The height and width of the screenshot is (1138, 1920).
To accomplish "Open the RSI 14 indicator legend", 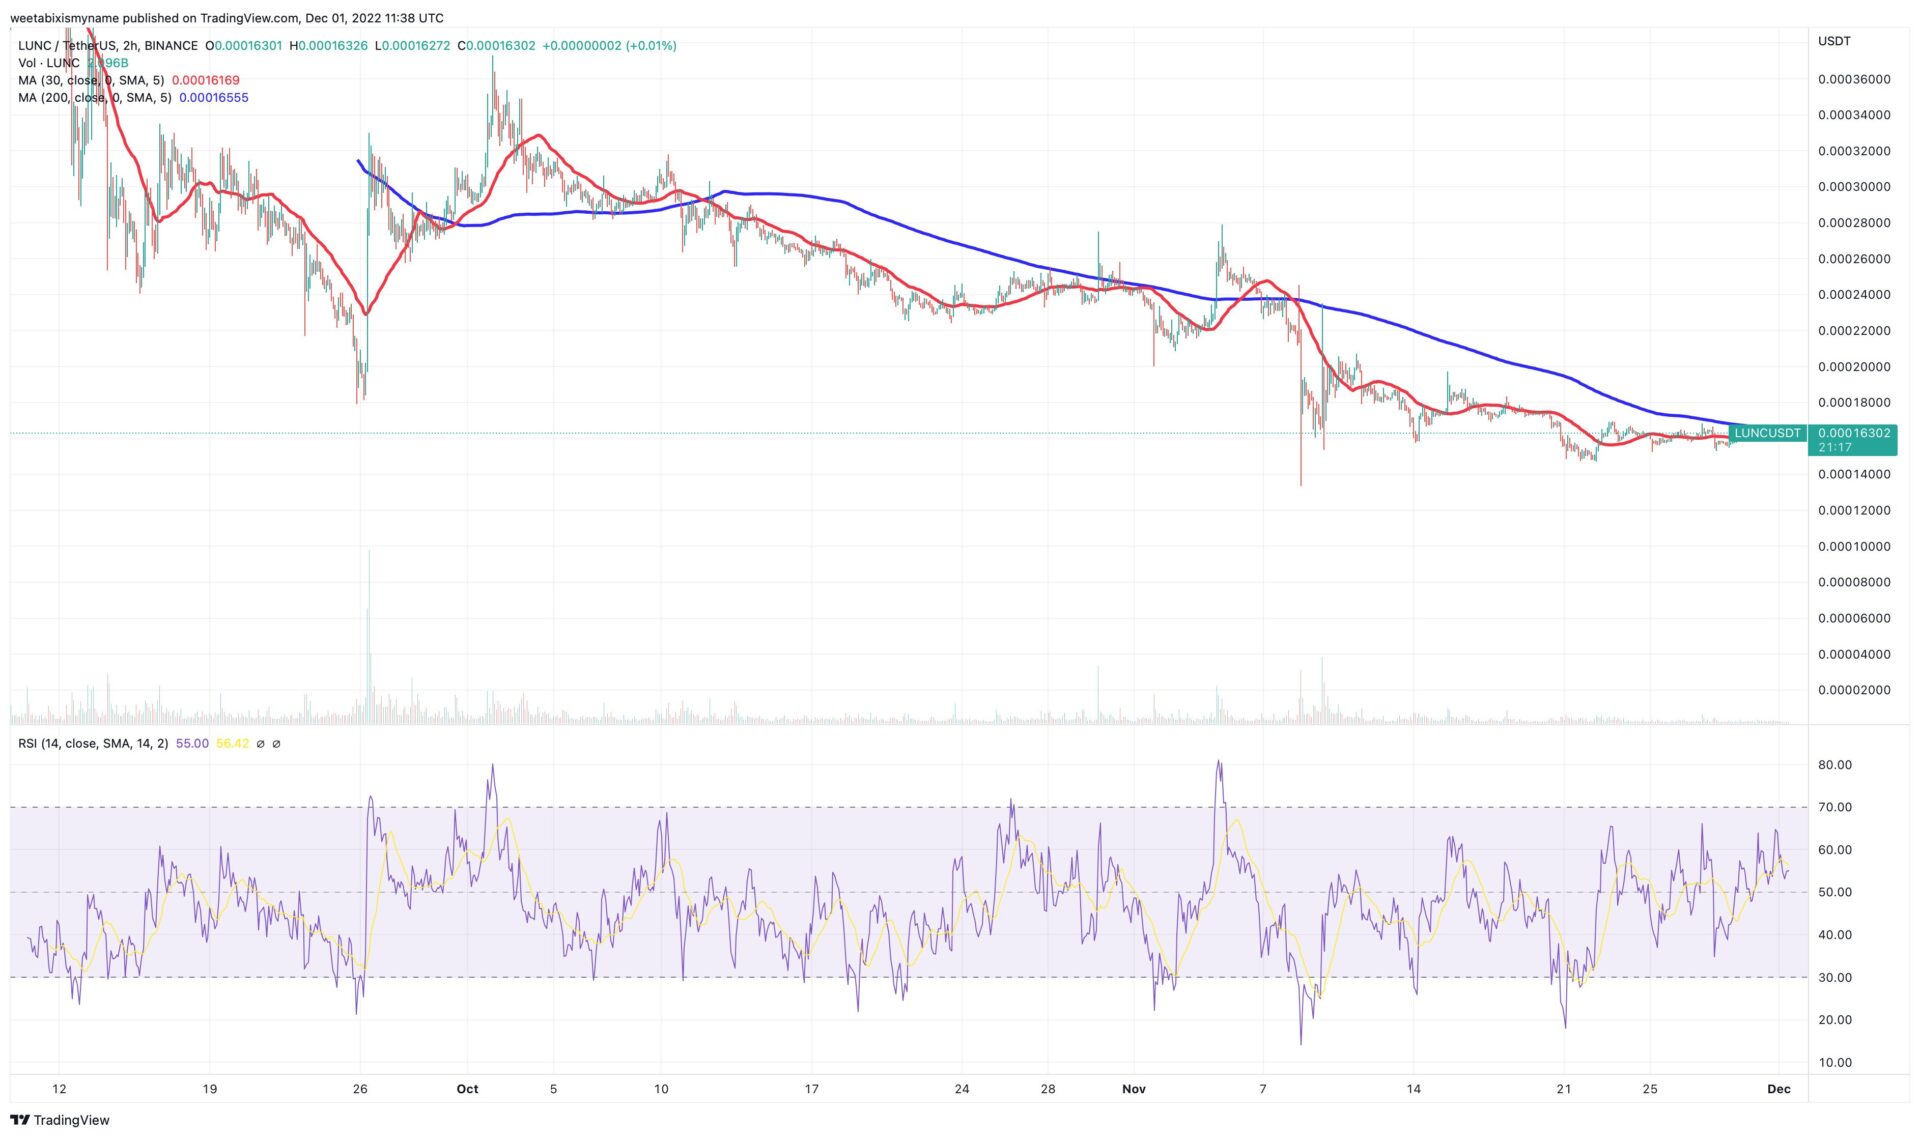I will [x=93, y=744].
